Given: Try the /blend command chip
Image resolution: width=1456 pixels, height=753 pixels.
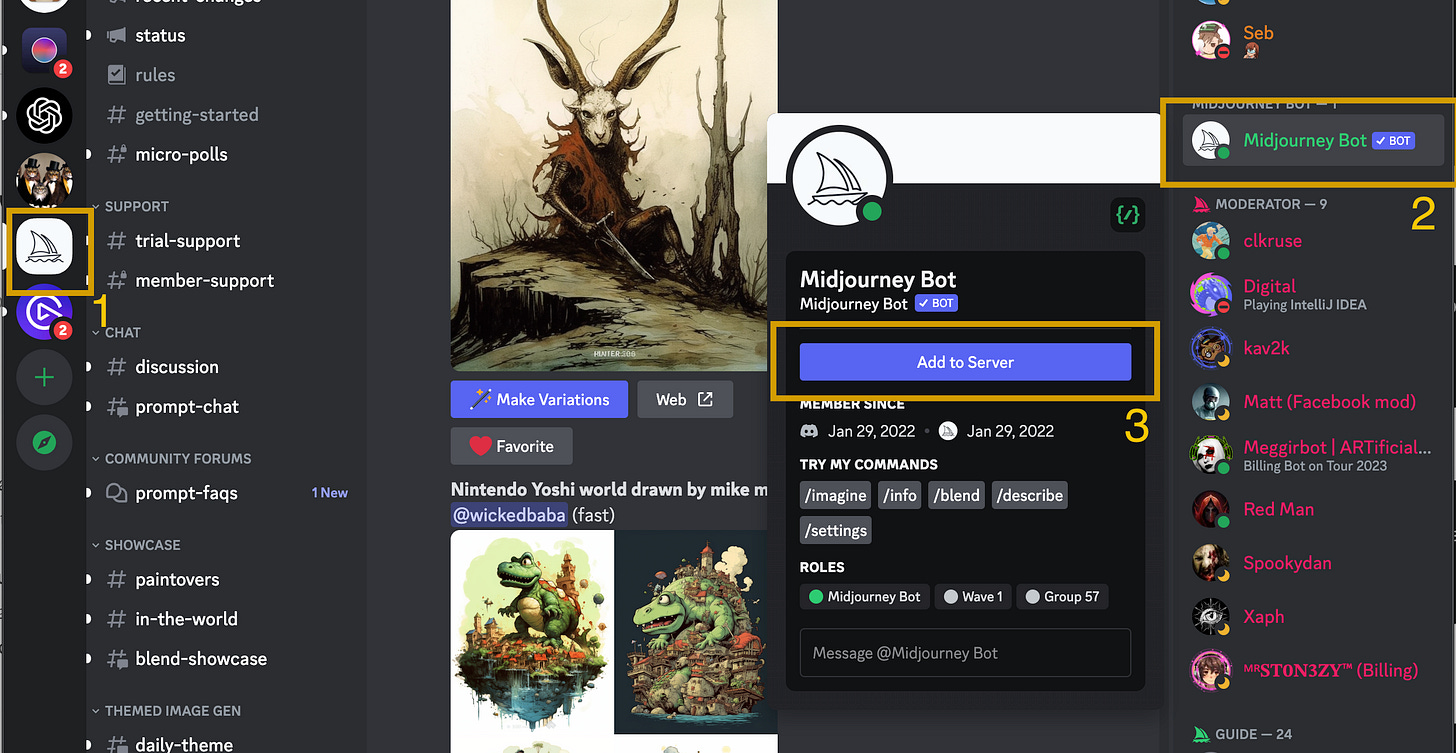Looking at the screenshot, I should click(958, 495).
